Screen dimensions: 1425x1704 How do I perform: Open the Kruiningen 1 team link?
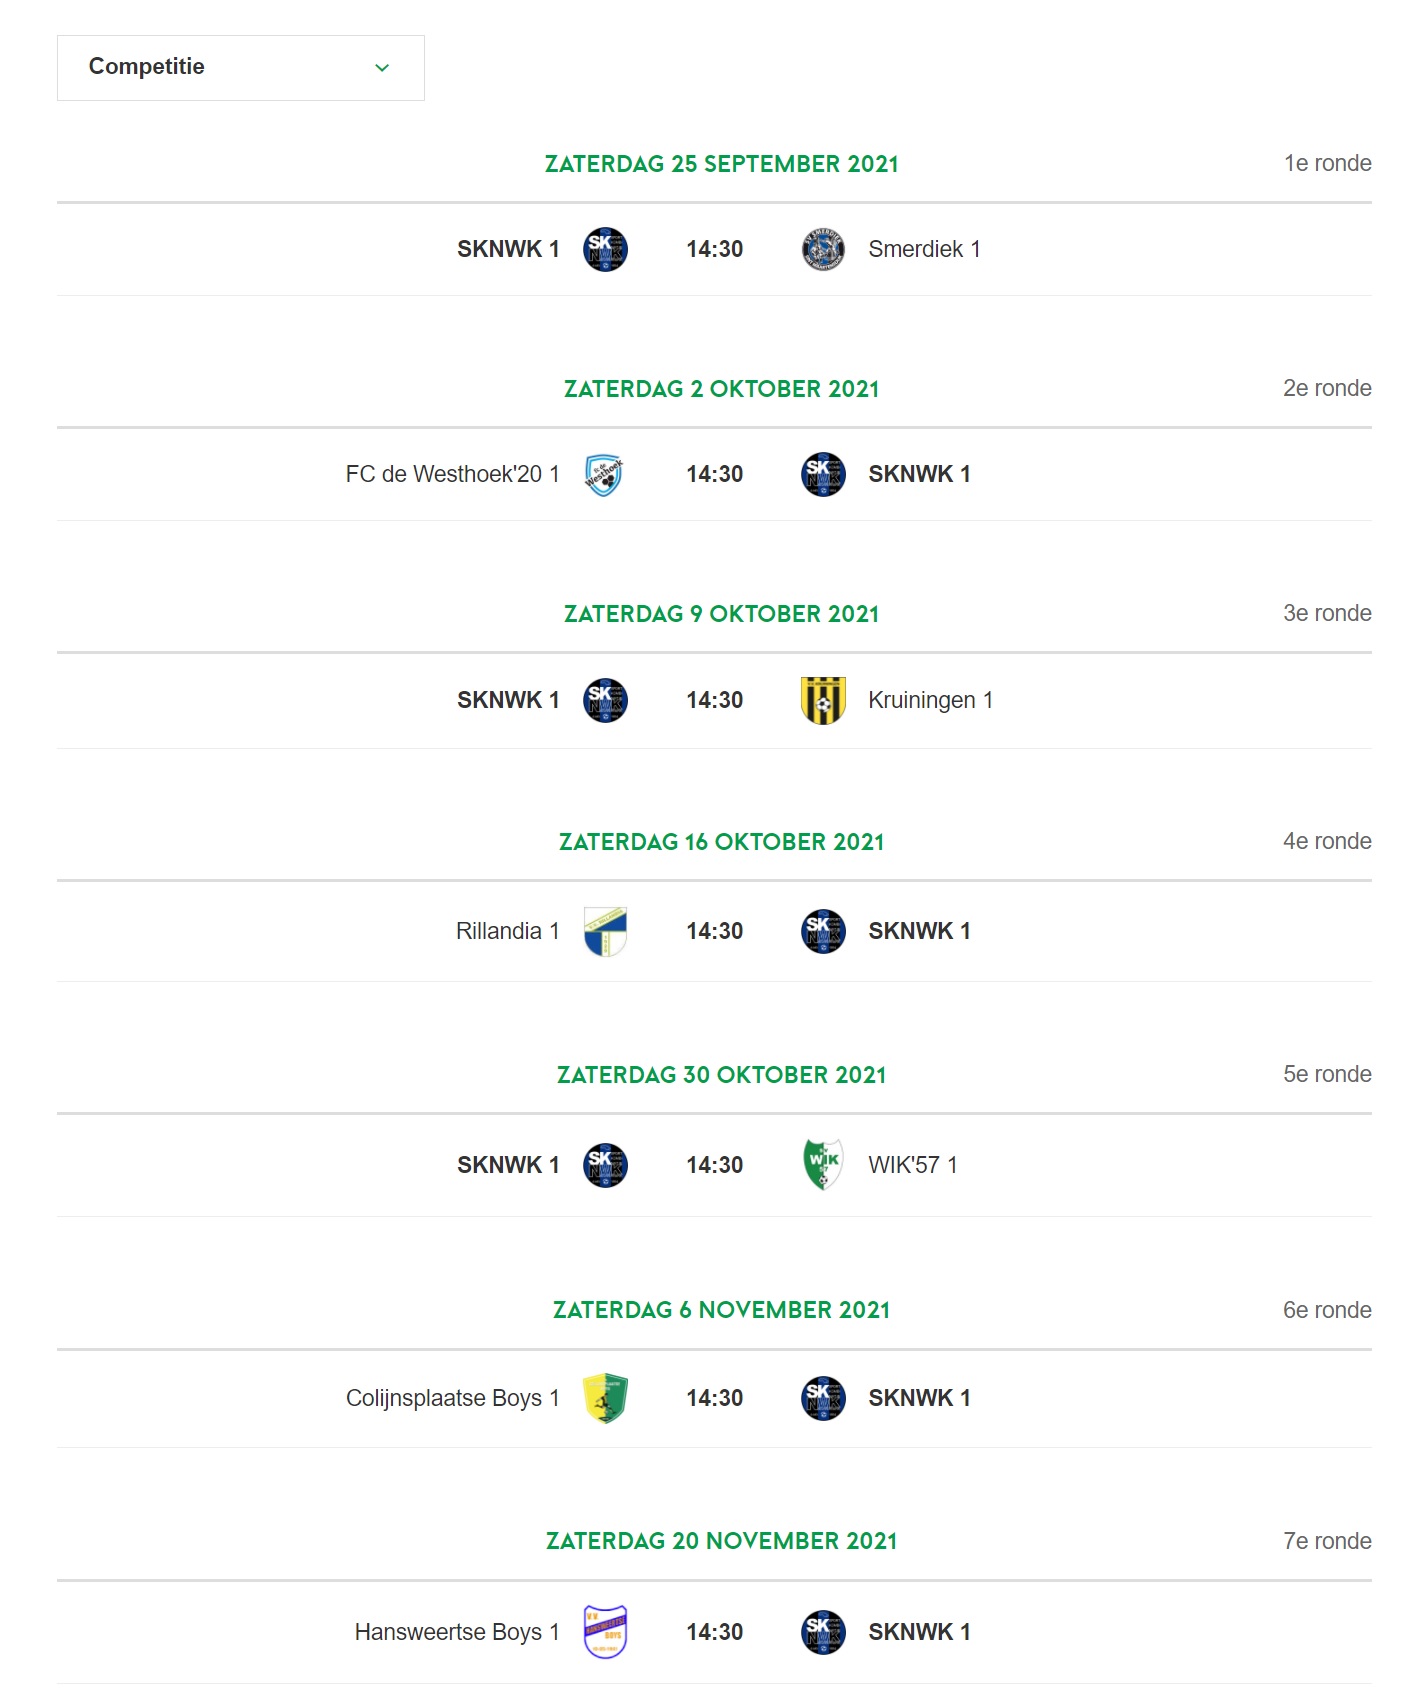(x=930, y=700)
